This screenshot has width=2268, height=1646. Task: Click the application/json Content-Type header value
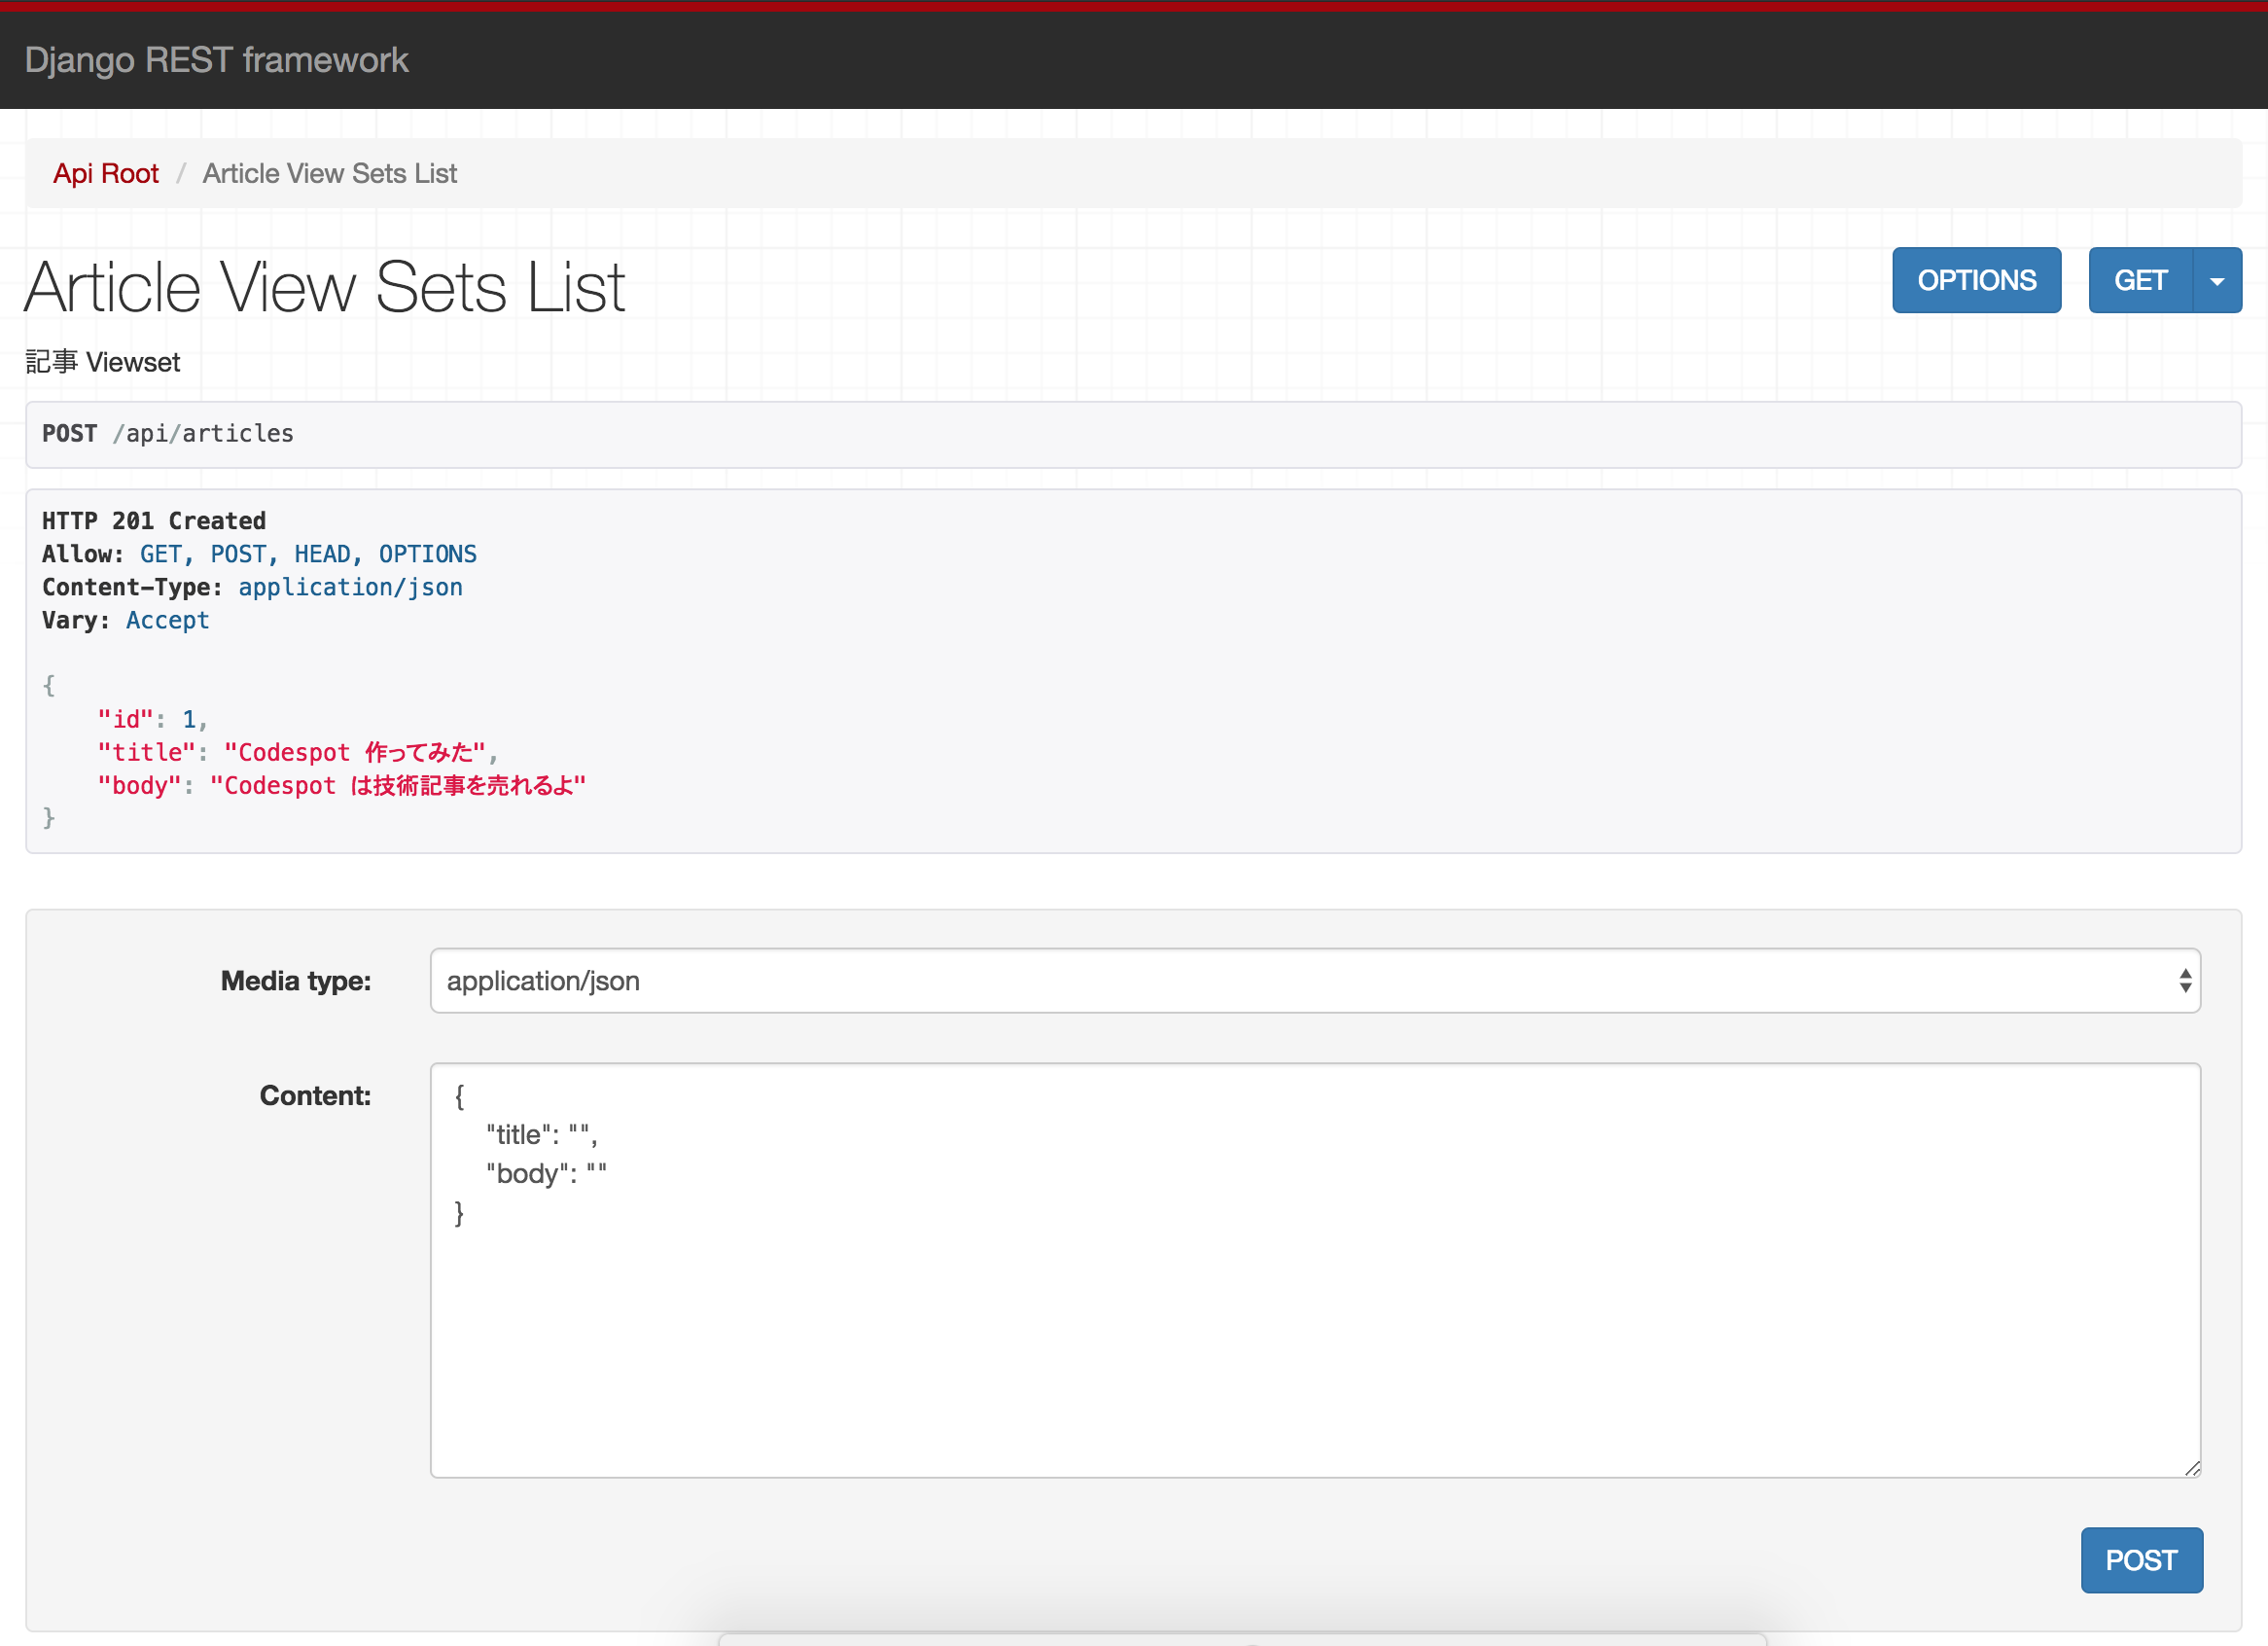tap(350, 588)
